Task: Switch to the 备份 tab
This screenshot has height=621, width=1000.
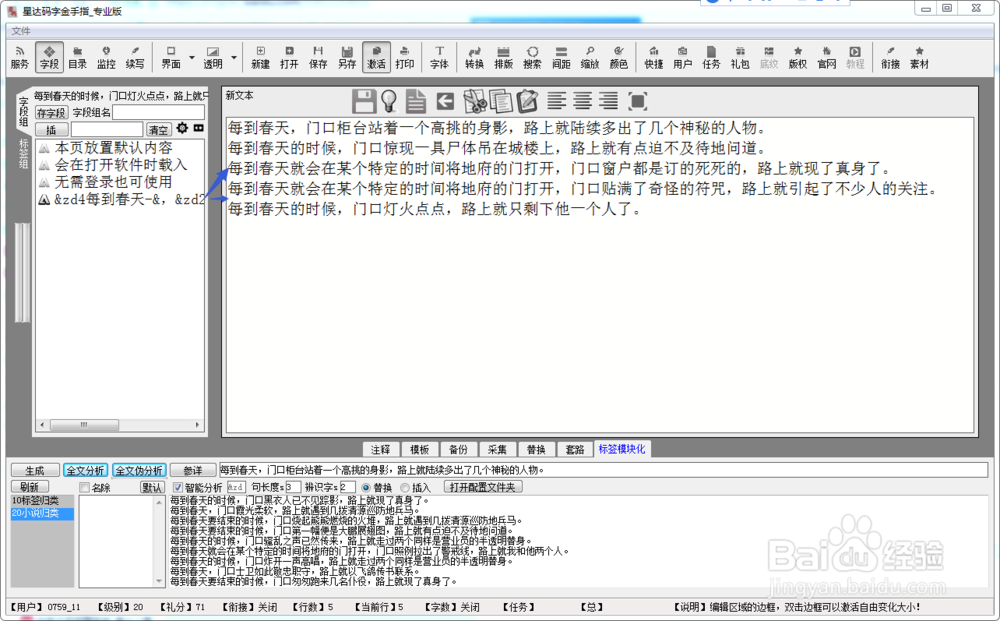Action: tap(459, 449)
